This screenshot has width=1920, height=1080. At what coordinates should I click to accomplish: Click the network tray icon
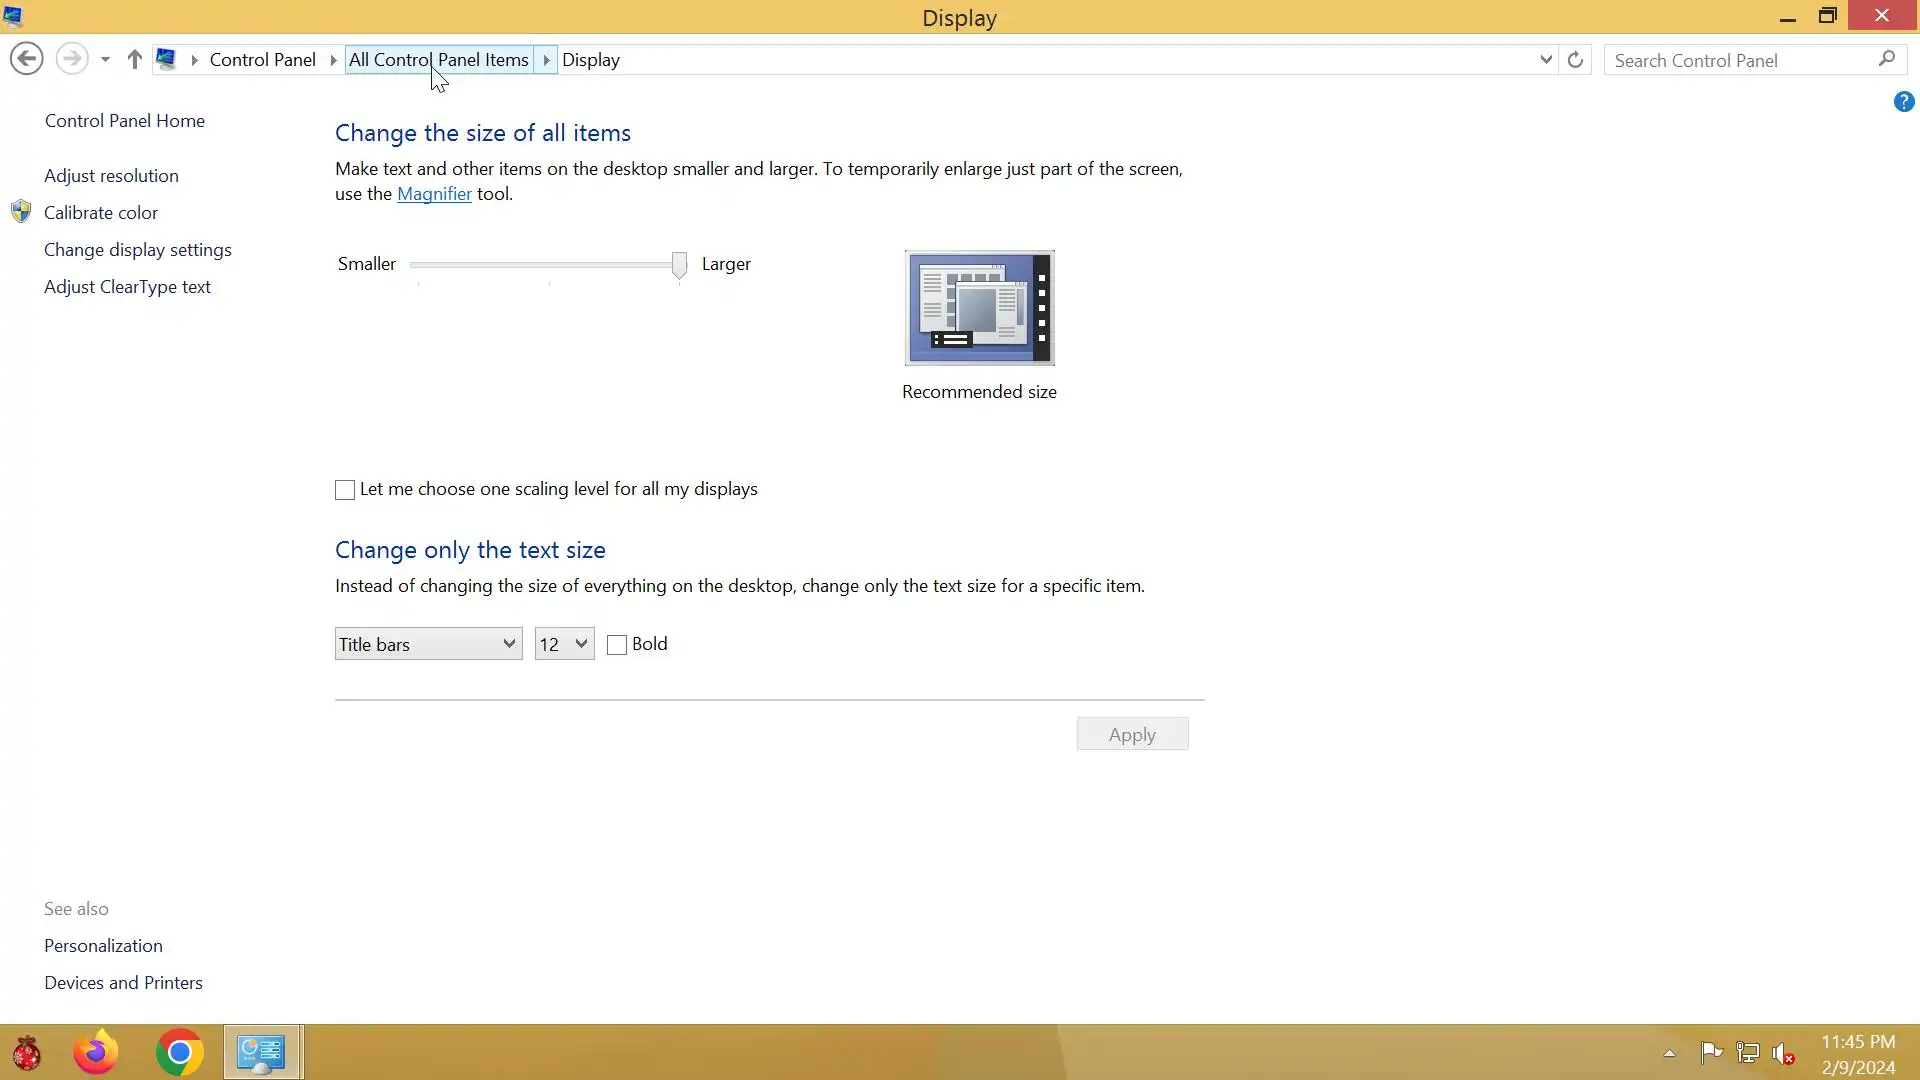[1747, 1053]
